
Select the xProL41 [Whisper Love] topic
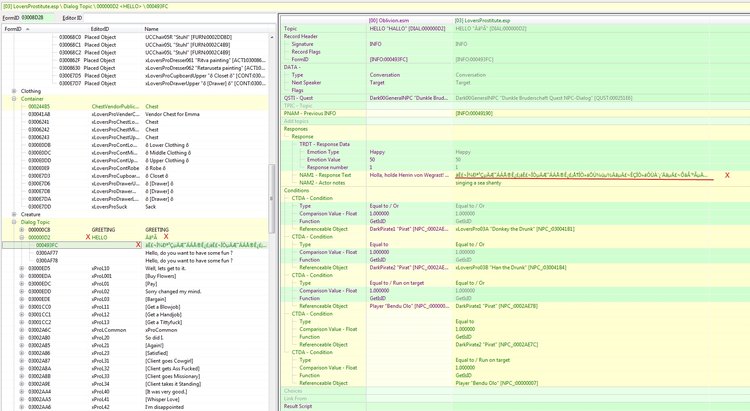tap(135, 400)
